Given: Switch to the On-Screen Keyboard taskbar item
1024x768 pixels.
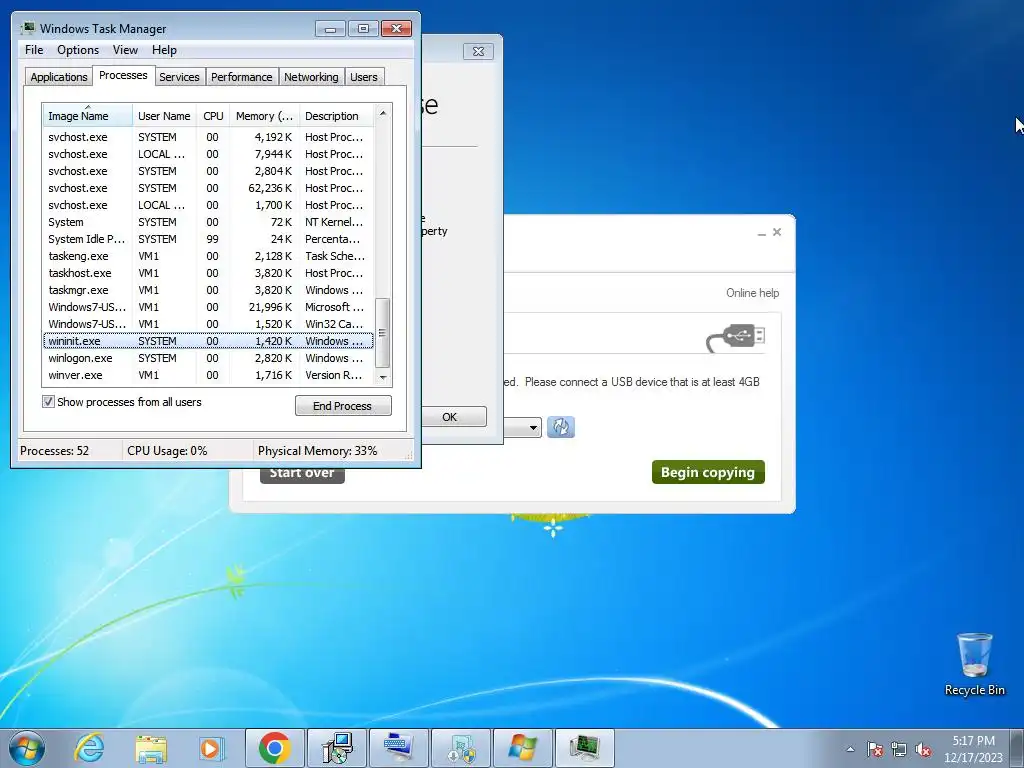Looking at the screenshot, I should pyautogui.click(x=399, y=748).
